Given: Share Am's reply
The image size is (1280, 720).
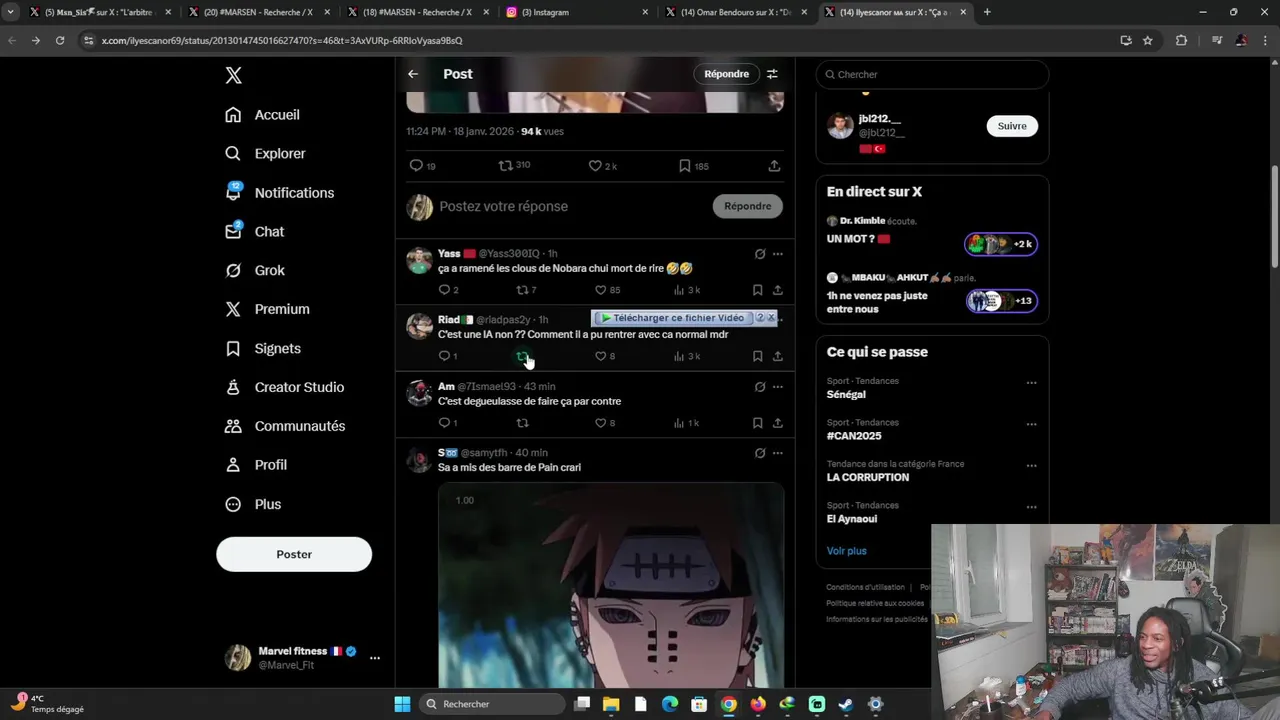Looking at the screenshot, I should point(777,423).
